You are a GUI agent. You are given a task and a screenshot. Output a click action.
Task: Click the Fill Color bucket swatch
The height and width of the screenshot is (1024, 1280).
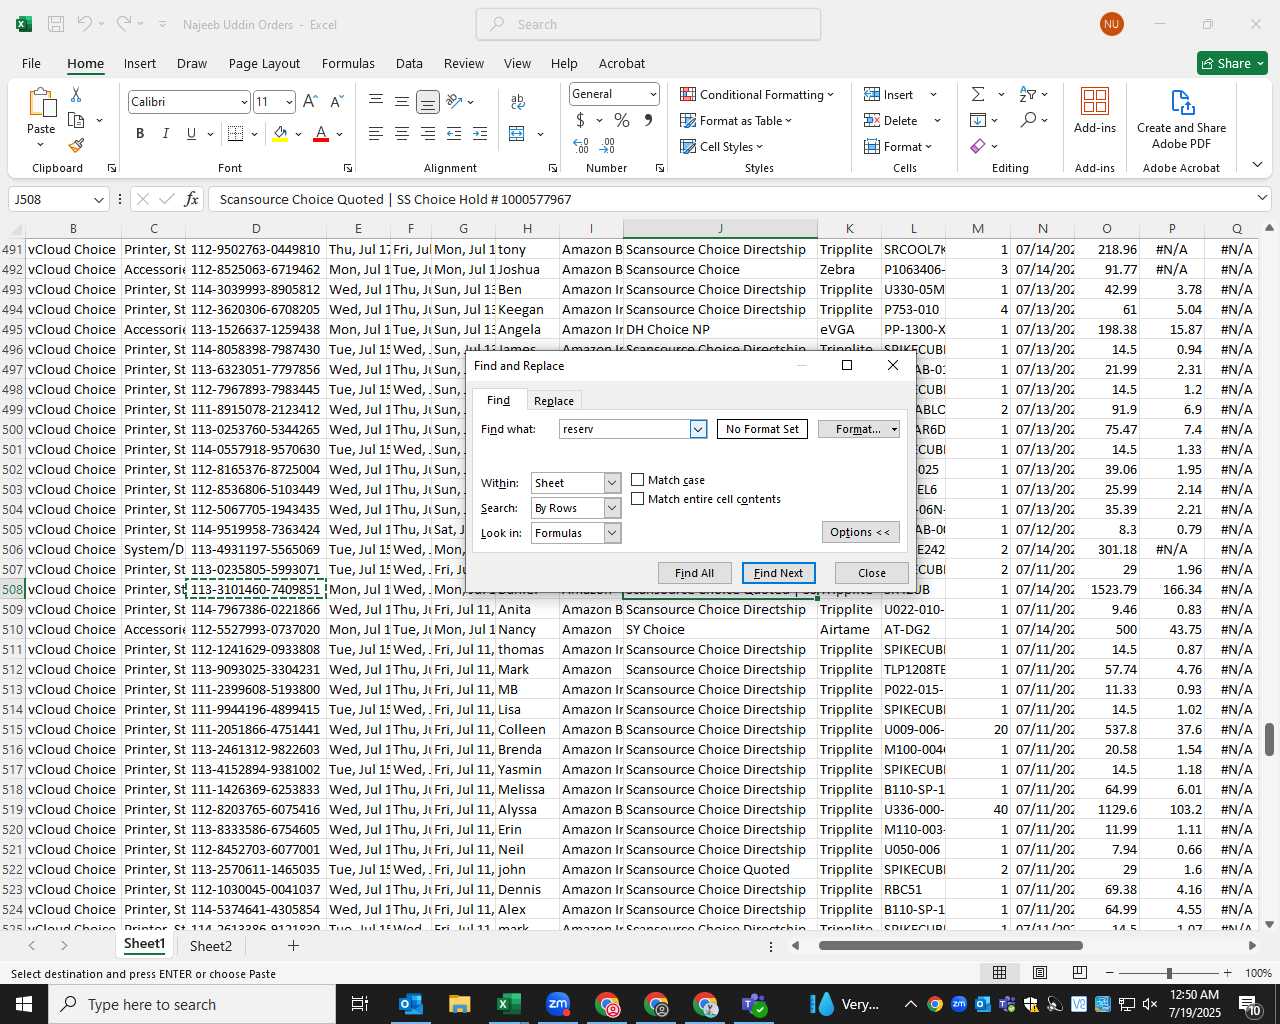pos(280,133)
